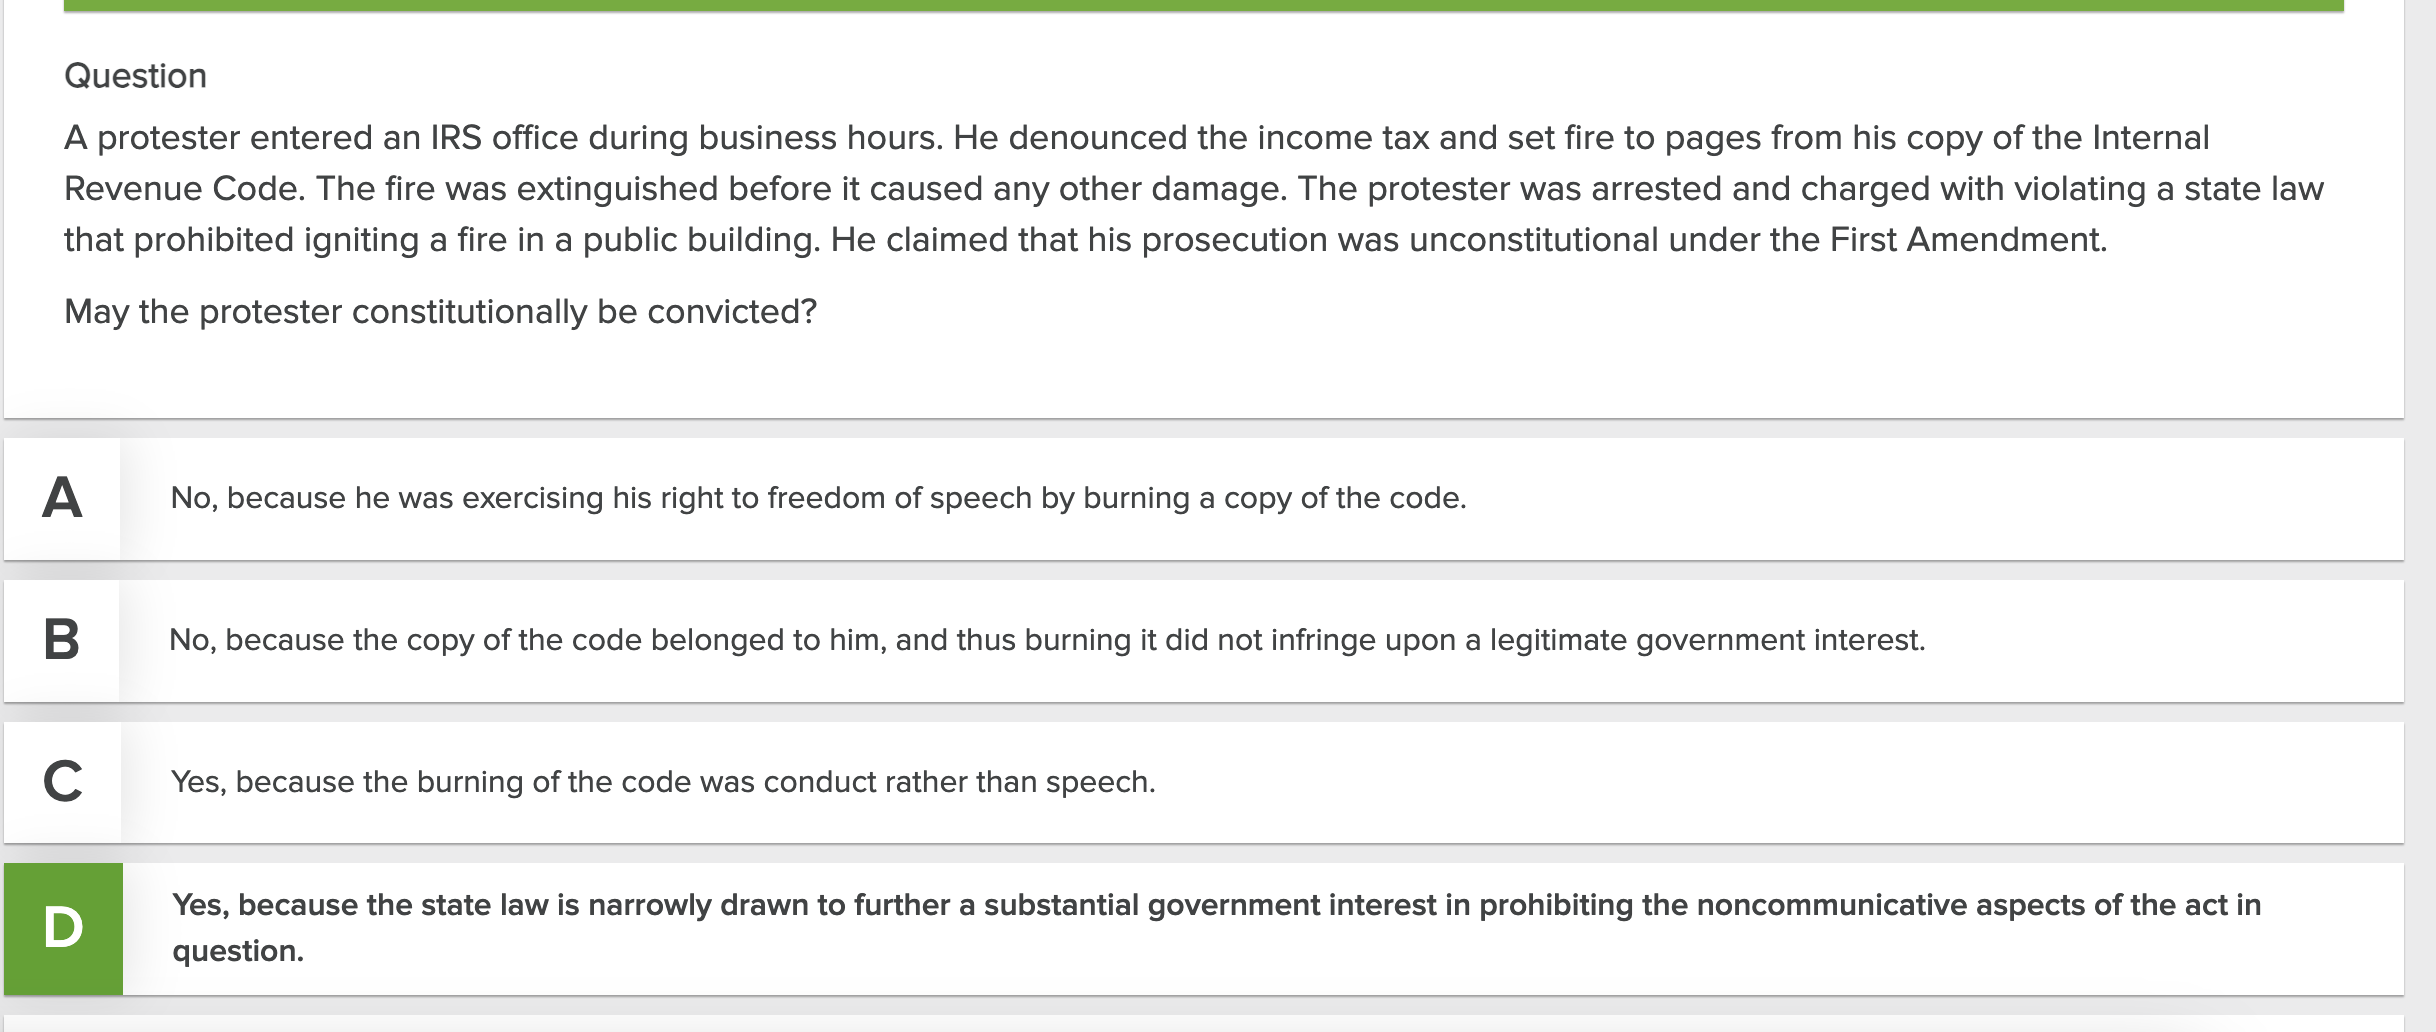Click the letter badge C

click(x=62, y=782)
